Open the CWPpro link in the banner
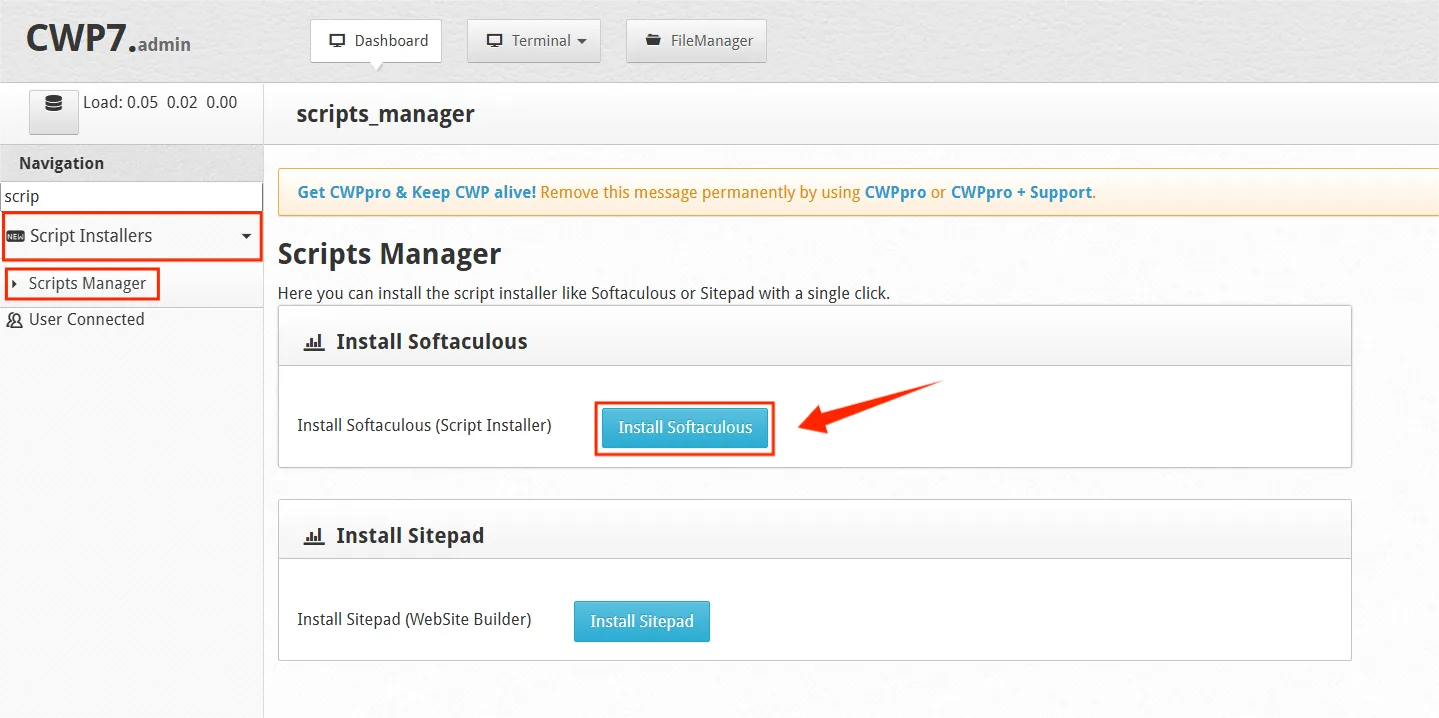1439x718 pixels. (x=896, y=191)
